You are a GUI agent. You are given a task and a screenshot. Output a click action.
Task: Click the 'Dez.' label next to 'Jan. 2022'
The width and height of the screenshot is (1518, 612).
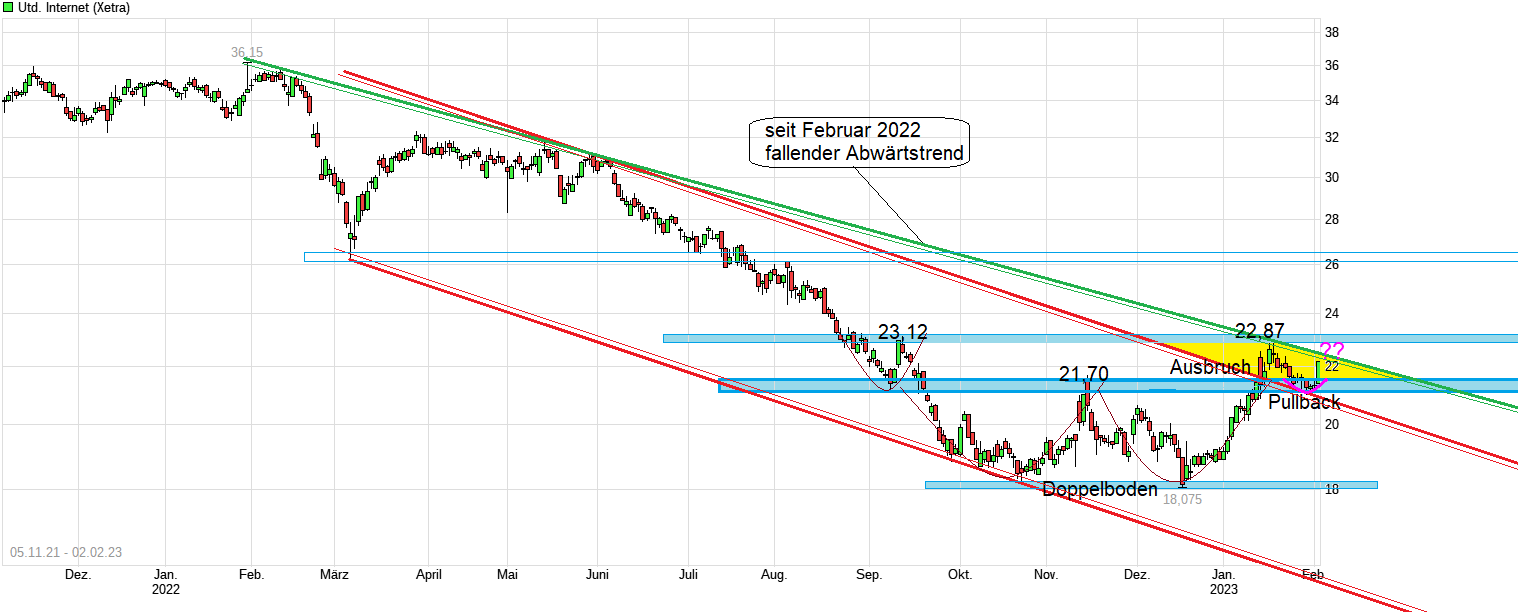point(78,575)
